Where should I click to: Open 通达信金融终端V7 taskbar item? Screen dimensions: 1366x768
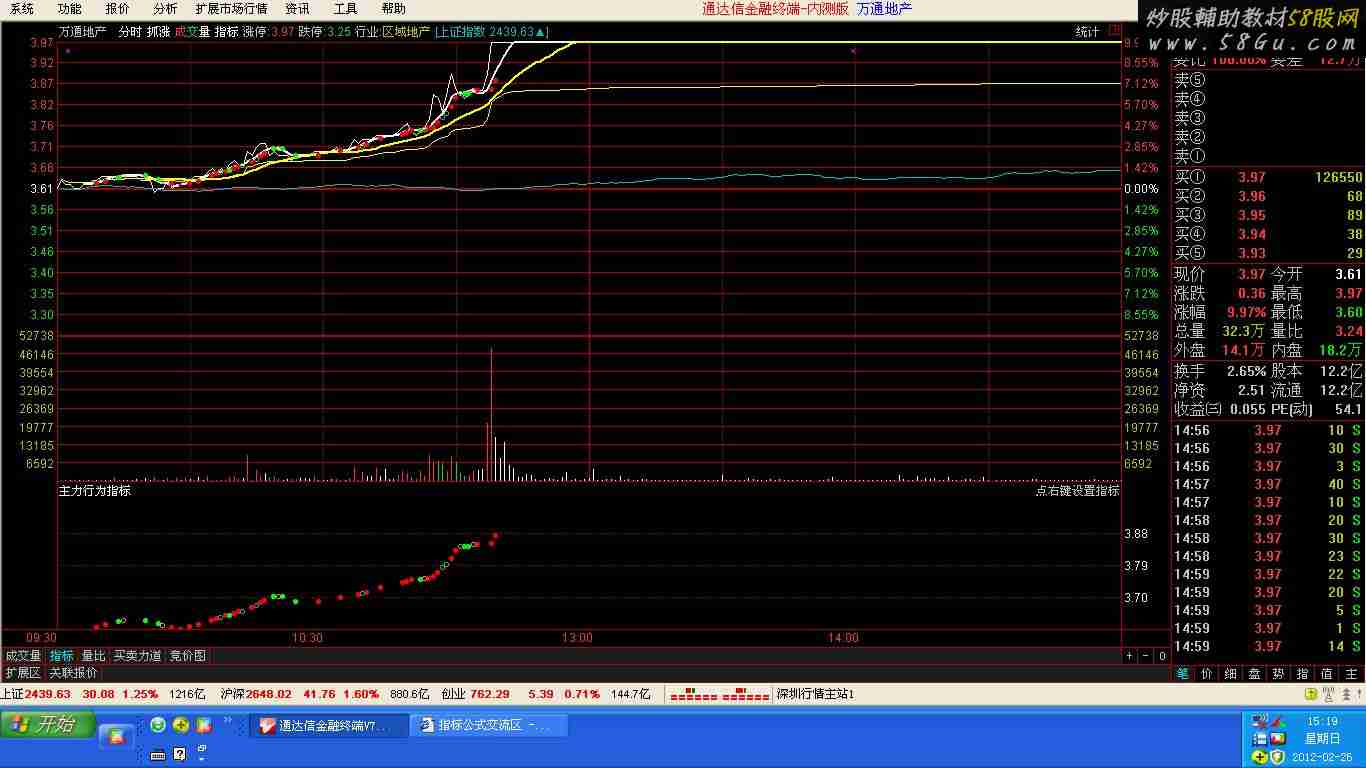click(329, 726)
